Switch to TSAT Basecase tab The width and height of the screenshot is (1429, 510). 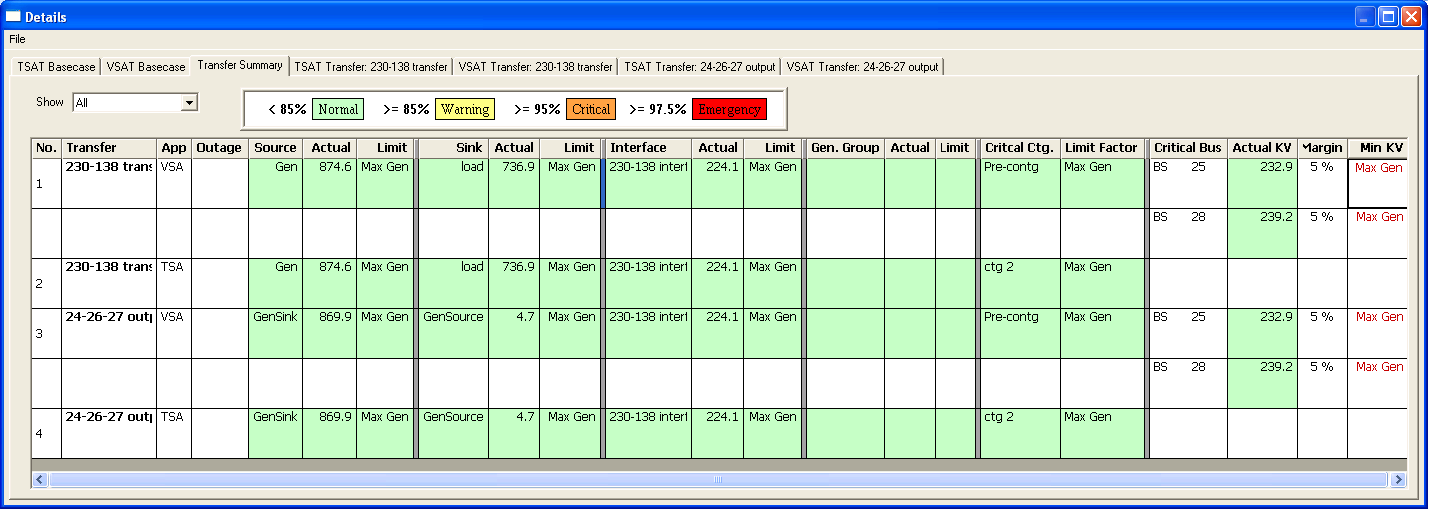click(x=56, y=67)
